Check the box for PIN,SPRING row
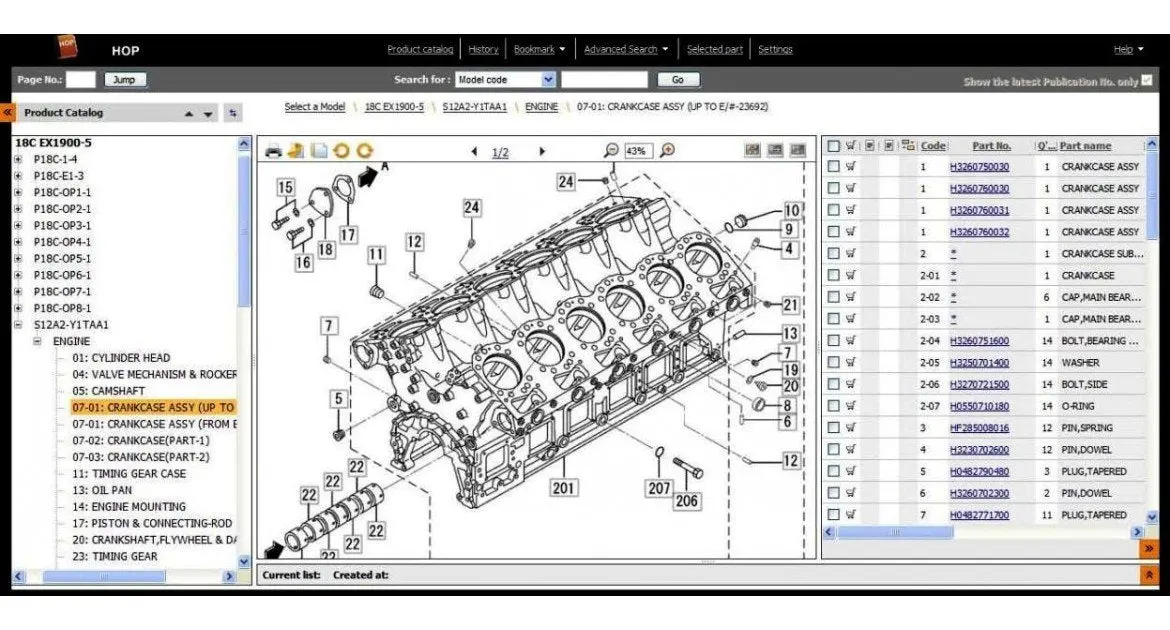The width and height of the screenshot is (1170, 630). (833, 427)
